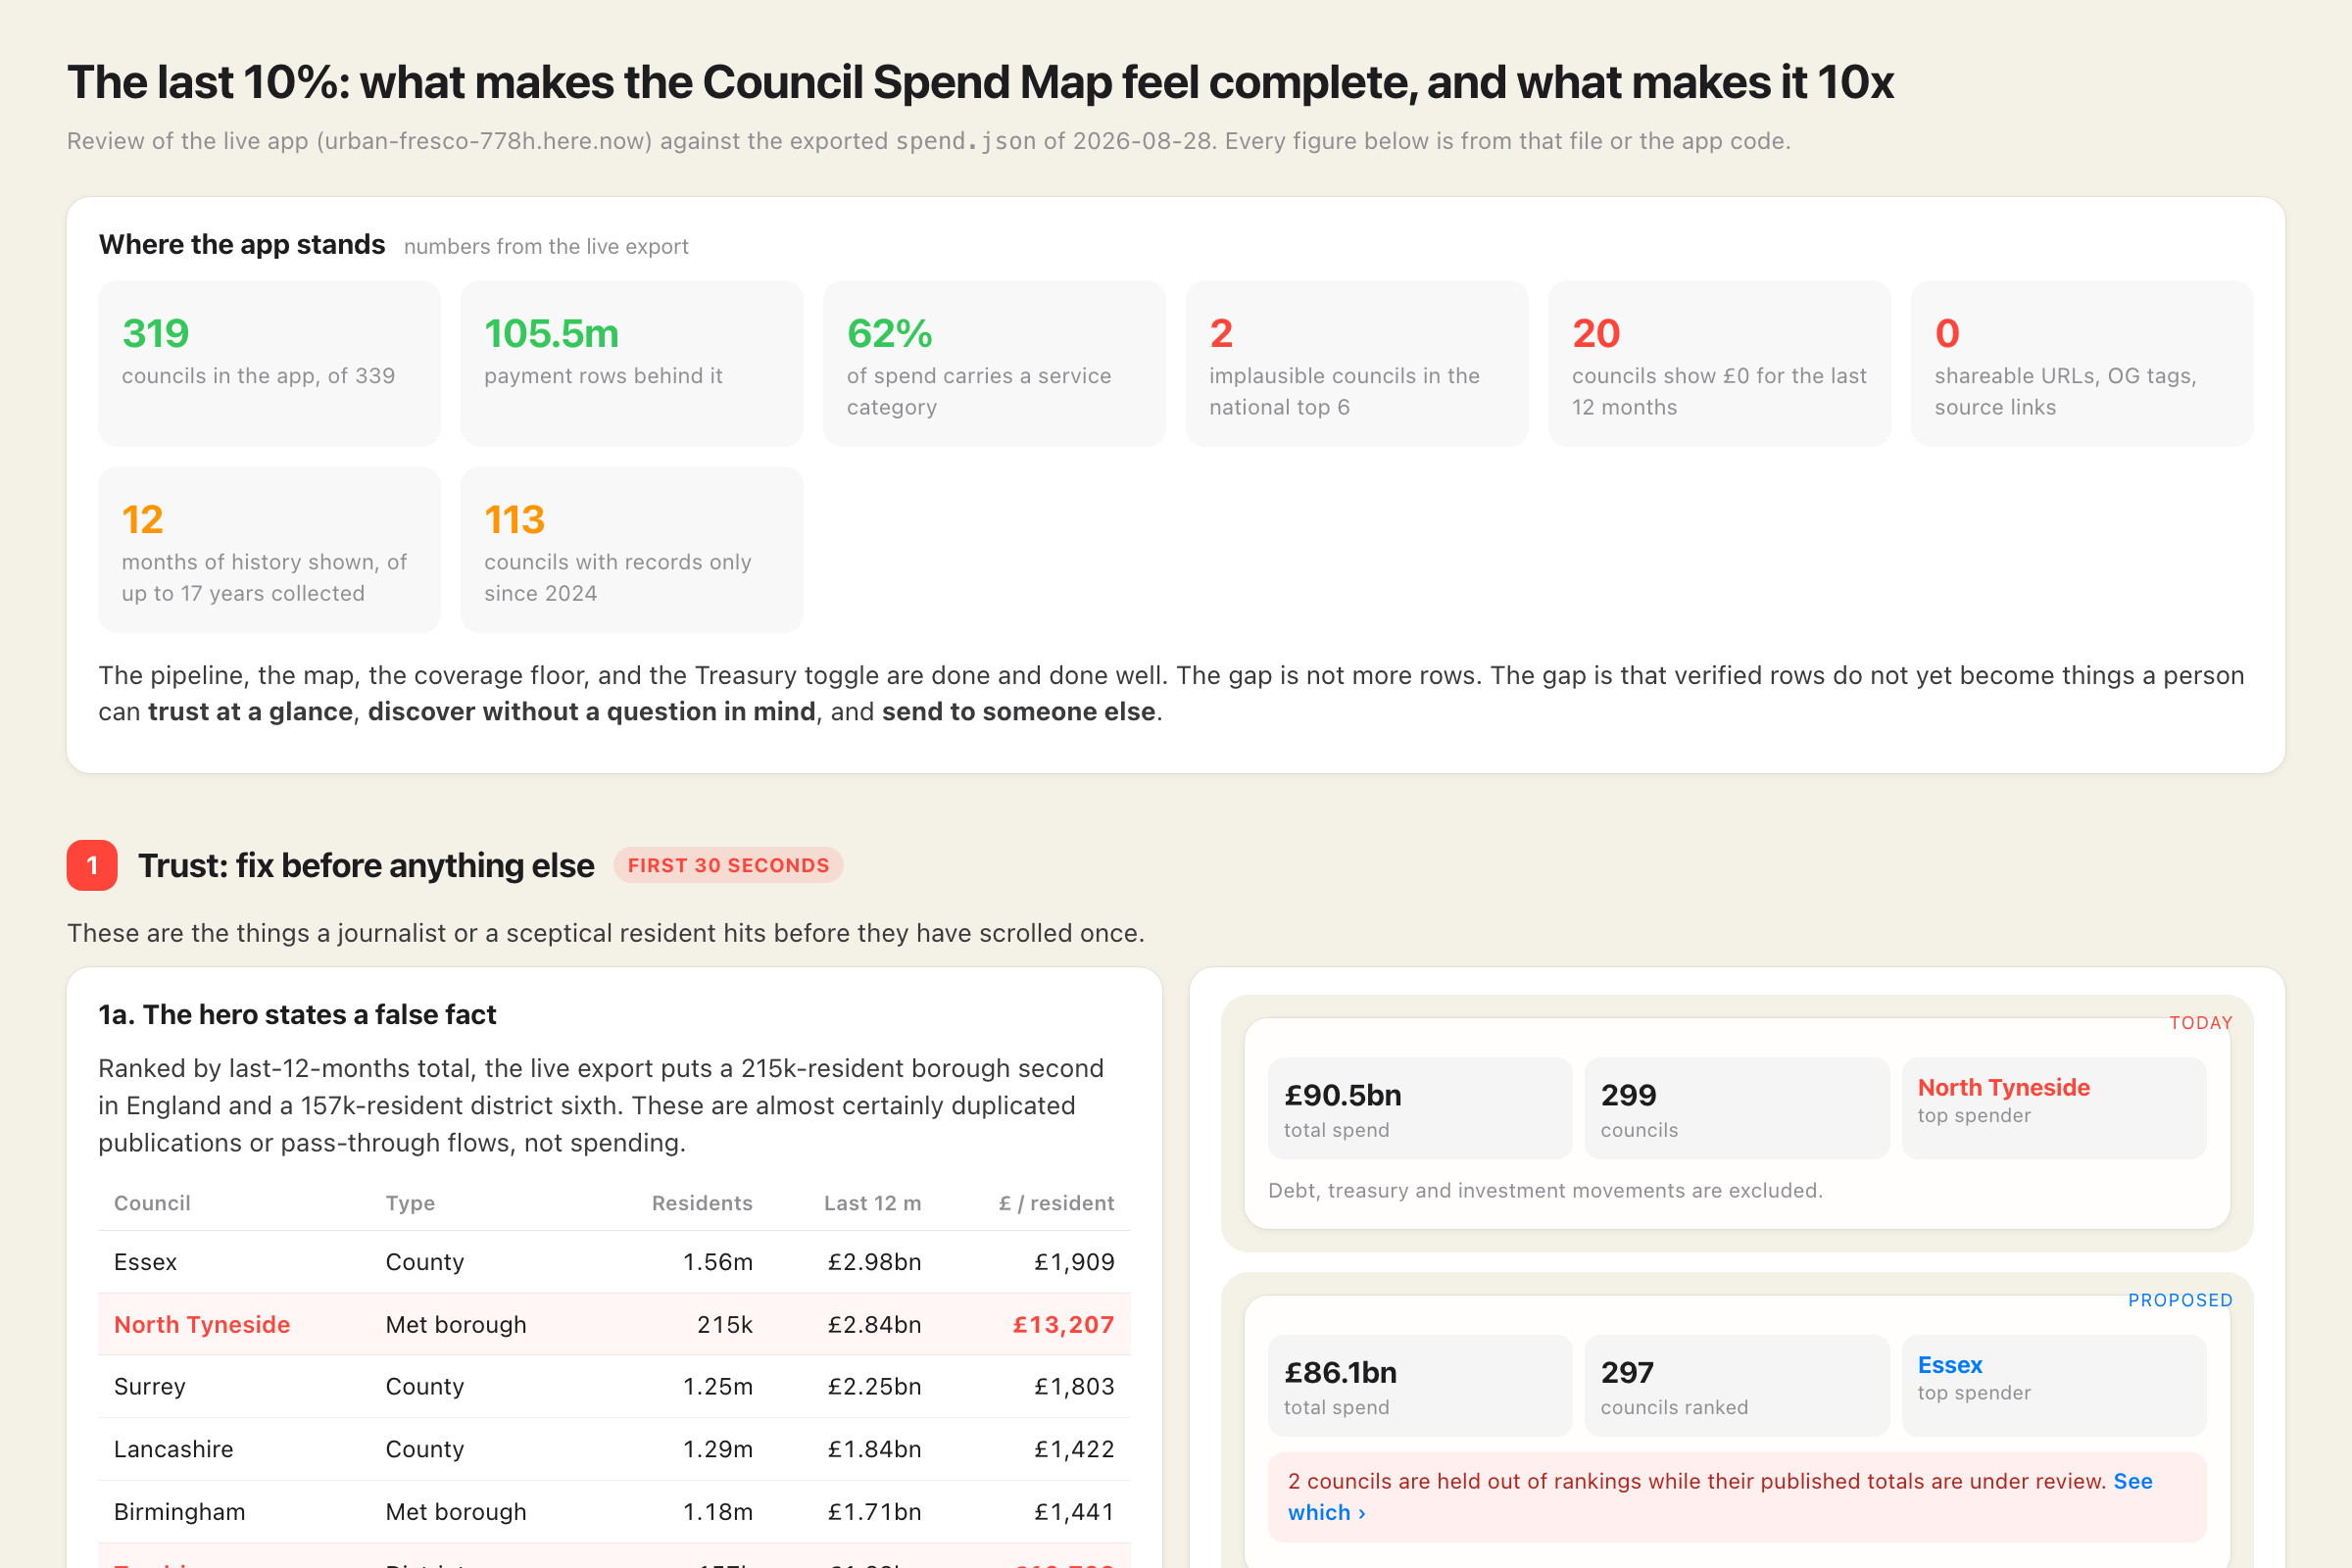Select the Essex top spender tile

[2054, 1385]
